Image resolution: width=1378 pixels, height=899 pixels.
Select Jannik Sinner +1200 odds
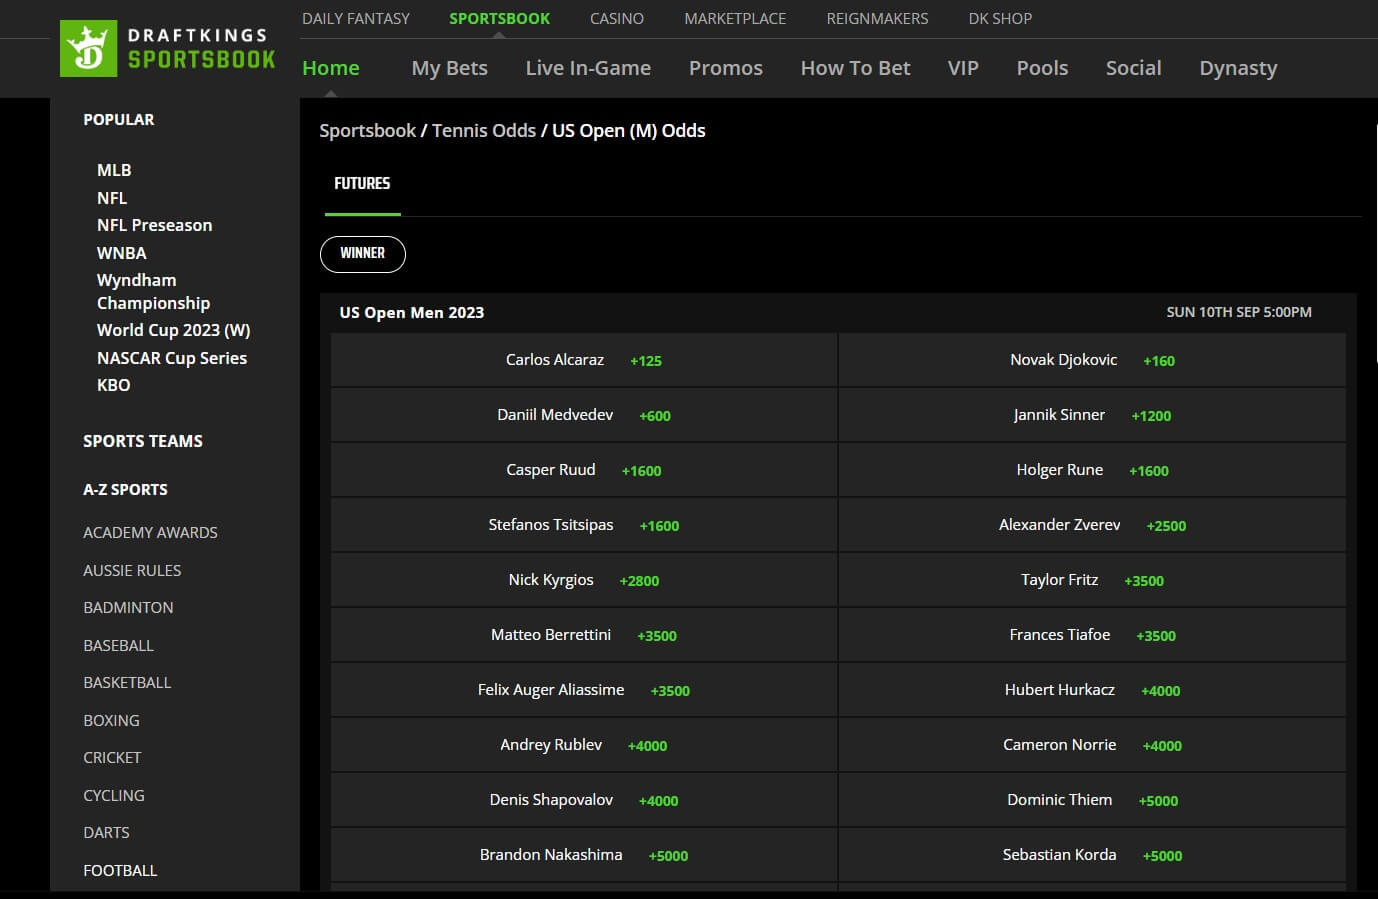coord(1092,415)
